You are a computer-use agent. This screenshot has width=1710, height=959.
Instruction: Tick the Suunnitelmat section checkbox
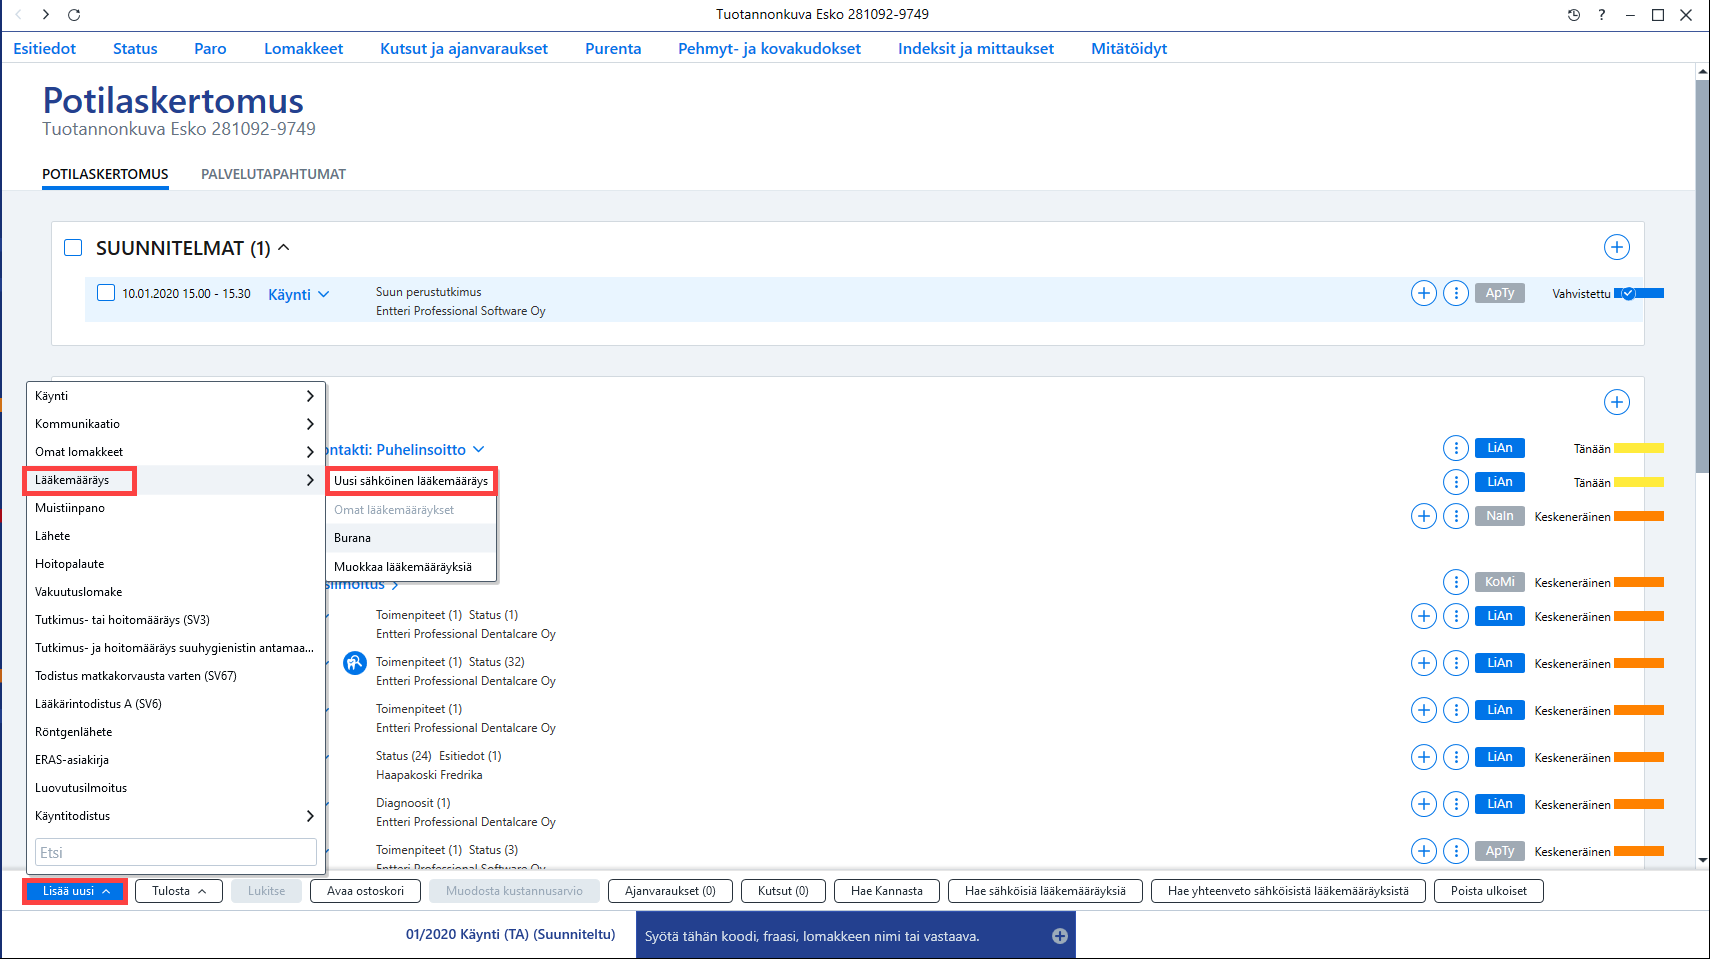pos(73,247)
